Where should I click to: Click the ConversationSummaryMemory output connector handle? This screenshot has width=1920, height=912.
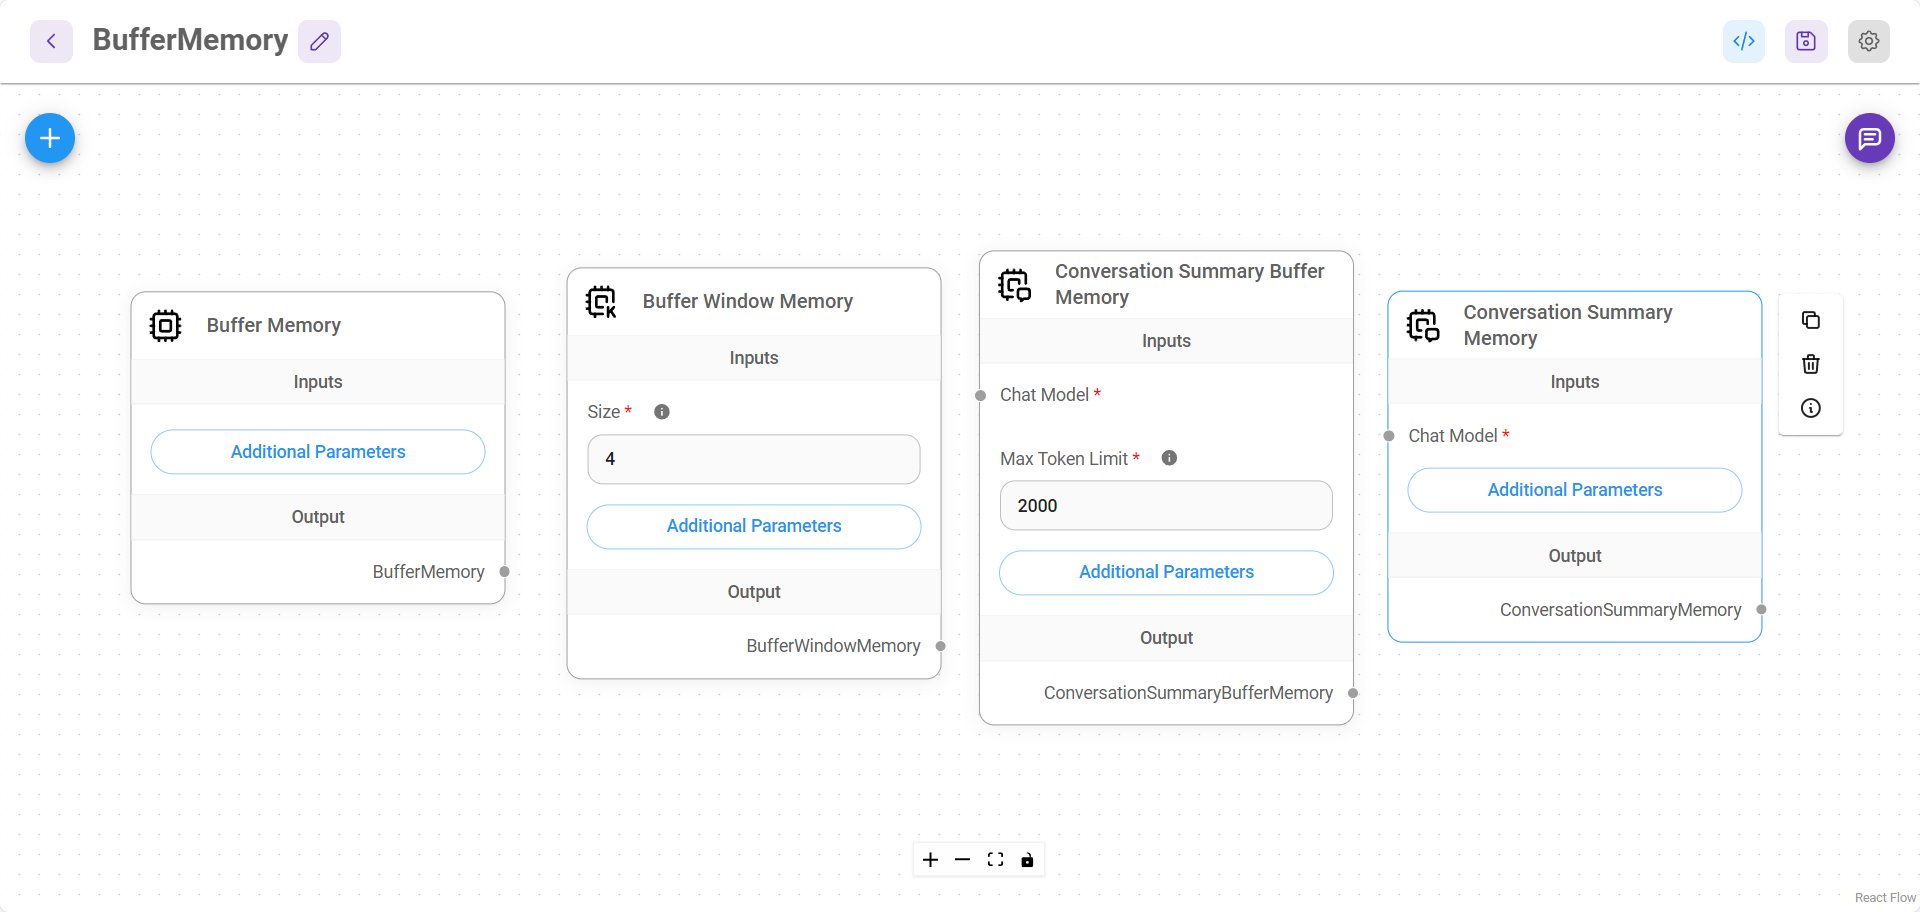[x=1762, y=610]
